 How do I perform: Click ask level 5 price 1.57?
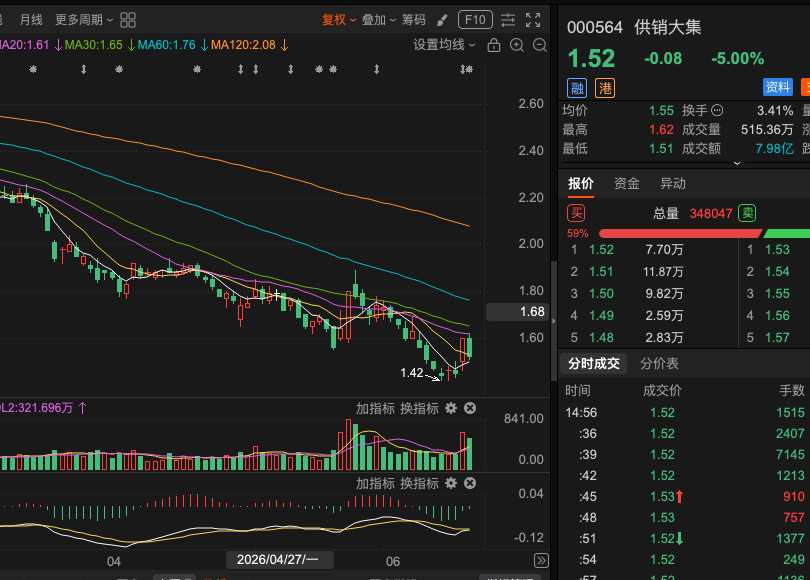coord(777,338)
